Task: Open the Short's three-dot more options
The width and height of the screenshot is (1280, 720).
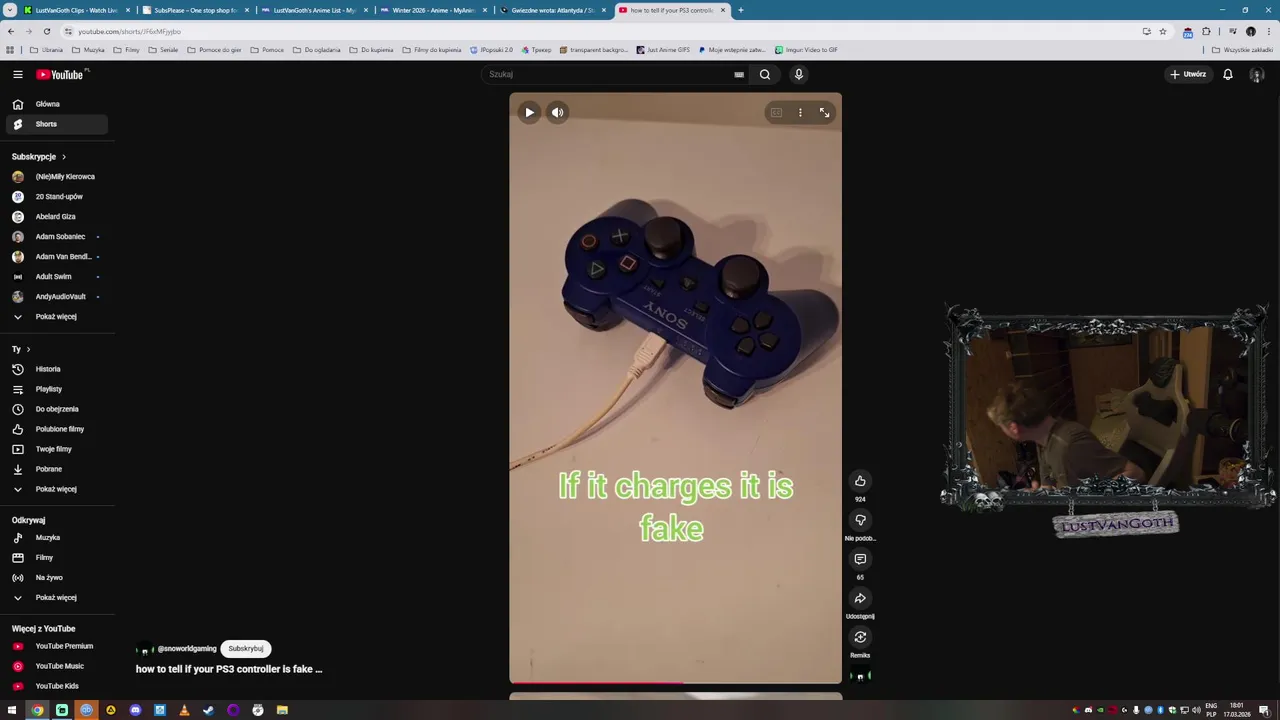Action: (800, 113)
